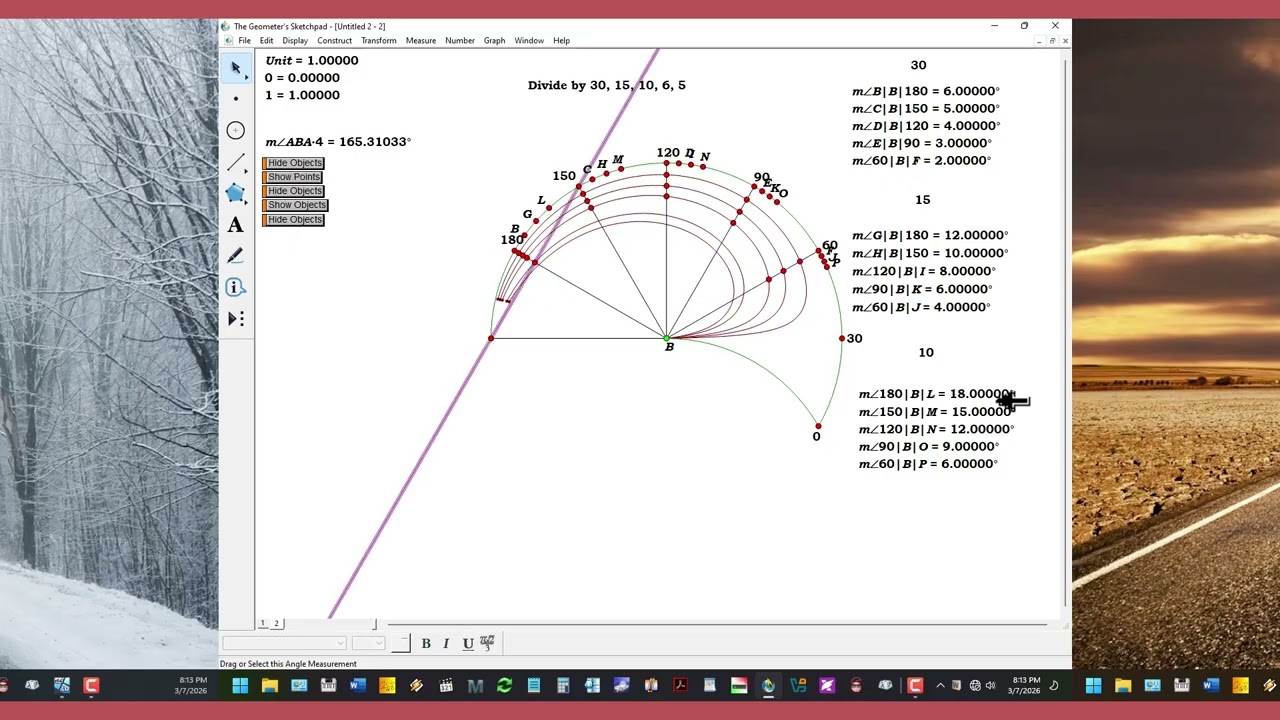Image resolution: width=1280 pixels, height=720 pixels.
Task: Click the Show Objects button
Action: [296, 205]
